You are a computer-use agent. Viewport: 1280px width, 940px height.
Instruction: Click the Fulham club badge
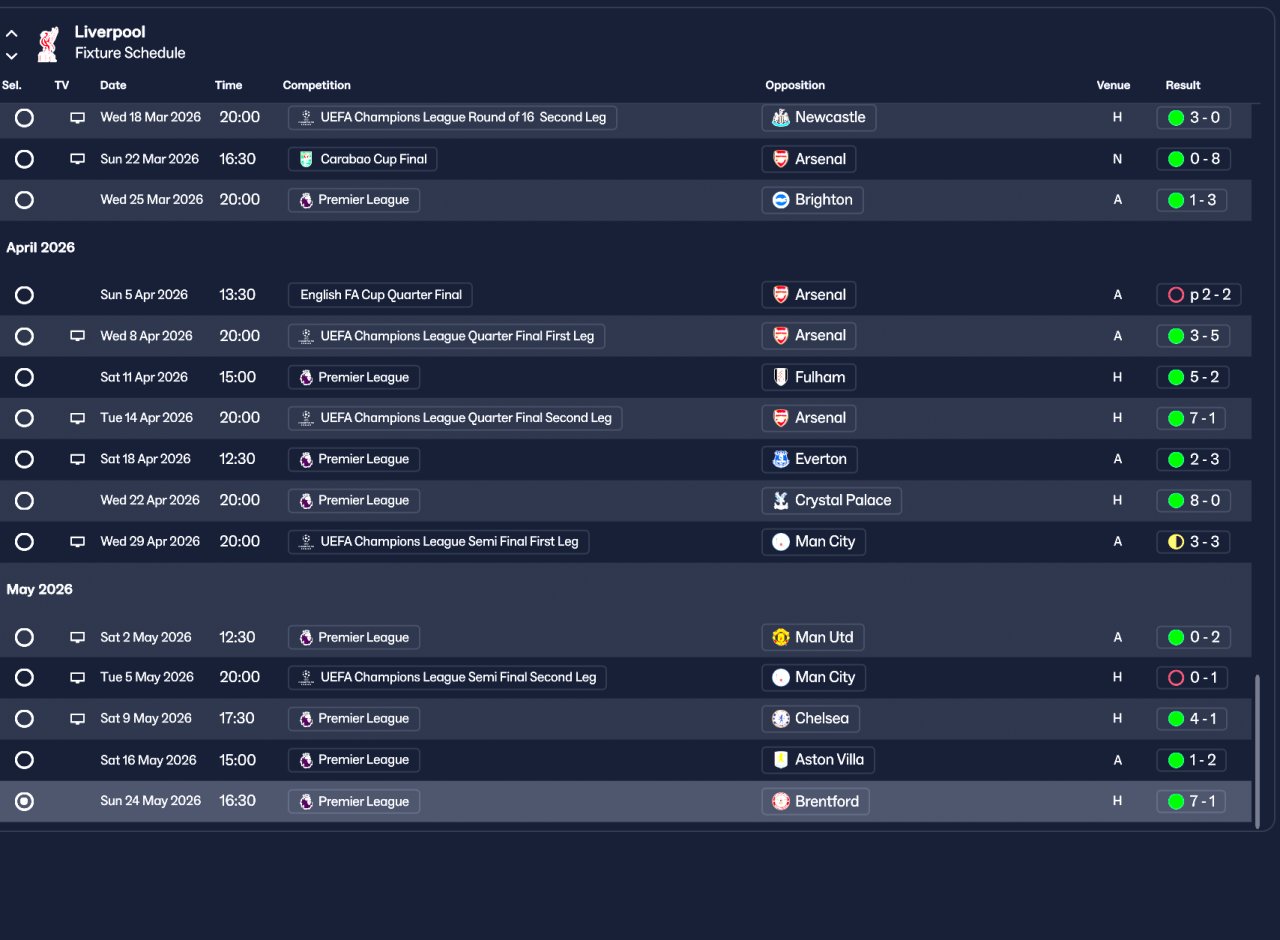781,377
